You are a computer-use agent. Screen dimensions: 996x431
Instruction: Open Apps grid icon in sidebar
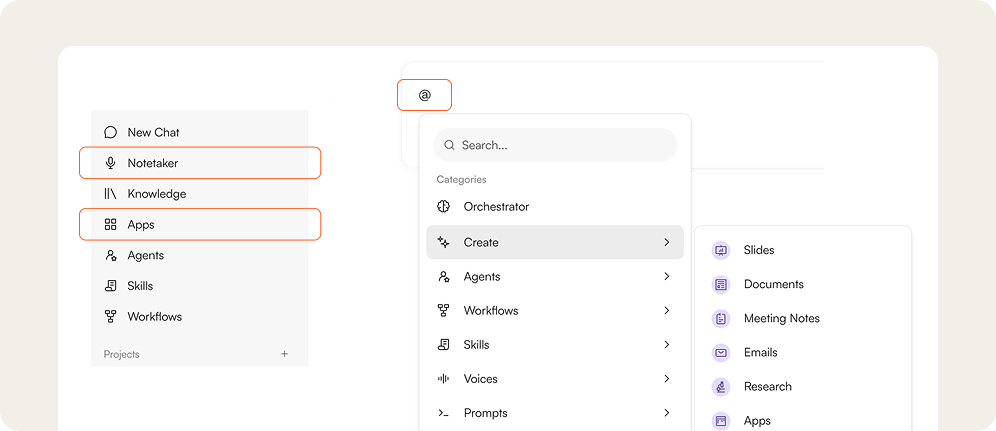[111, 225]
